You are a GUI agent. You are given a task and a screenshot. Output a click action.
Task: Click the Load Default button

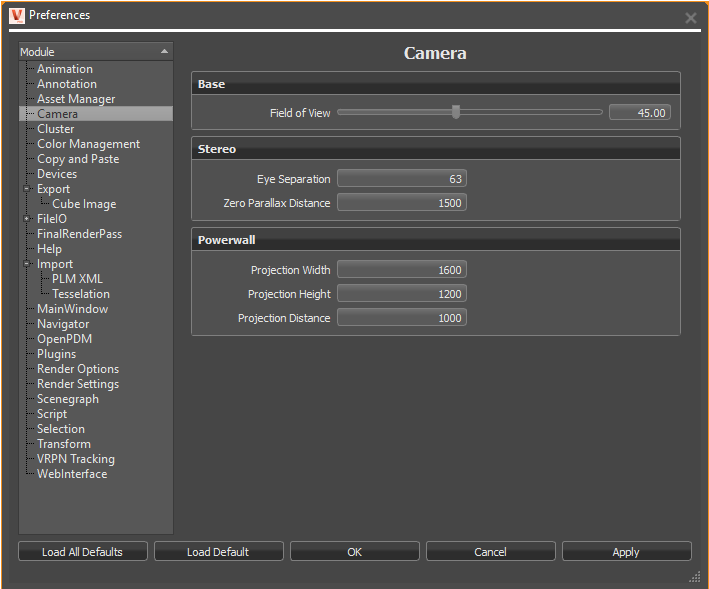point(219,551)
